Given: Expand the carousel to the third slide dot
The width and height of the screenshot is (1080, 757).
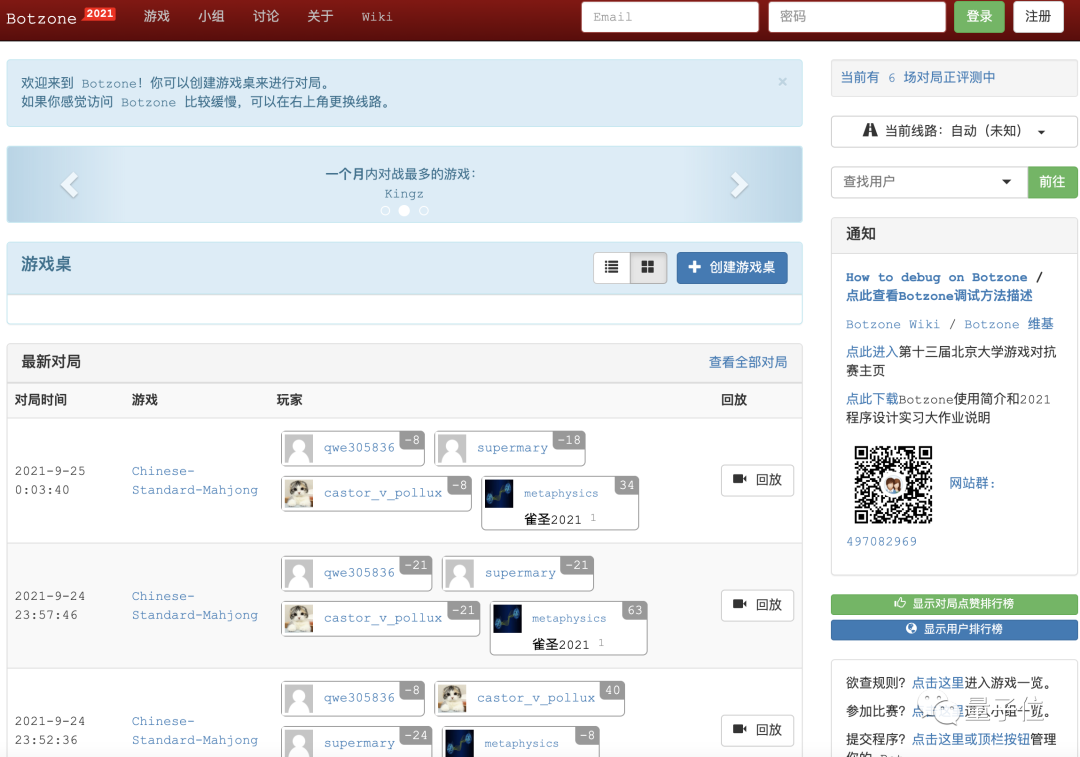Looking at the screenshot, I should (423, 211).
